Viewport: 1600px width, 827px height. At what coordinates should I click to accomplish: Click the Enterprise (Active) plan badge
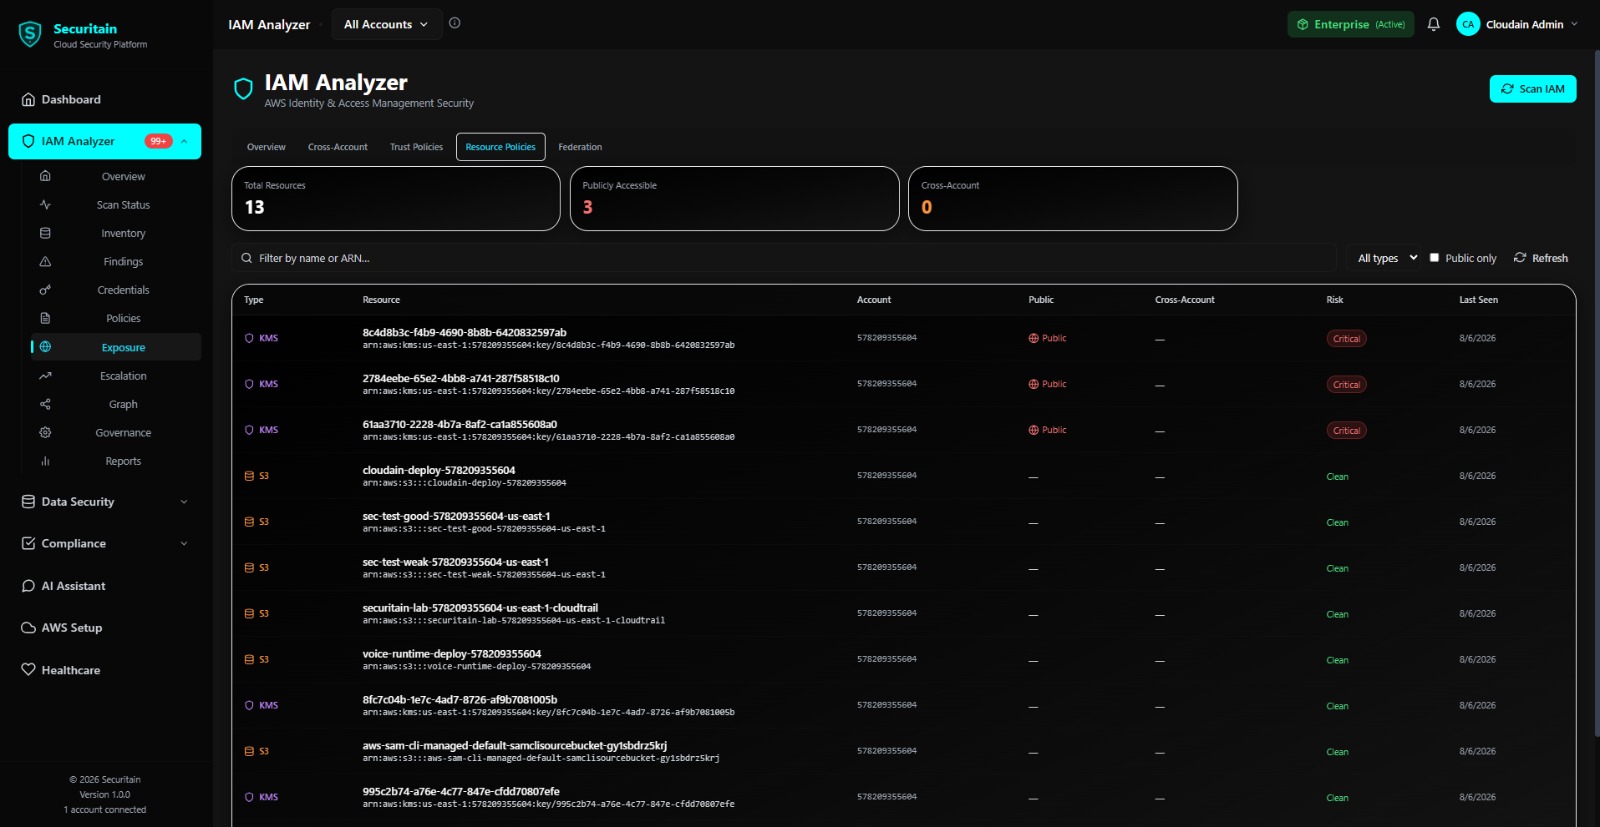(1350, 24)
